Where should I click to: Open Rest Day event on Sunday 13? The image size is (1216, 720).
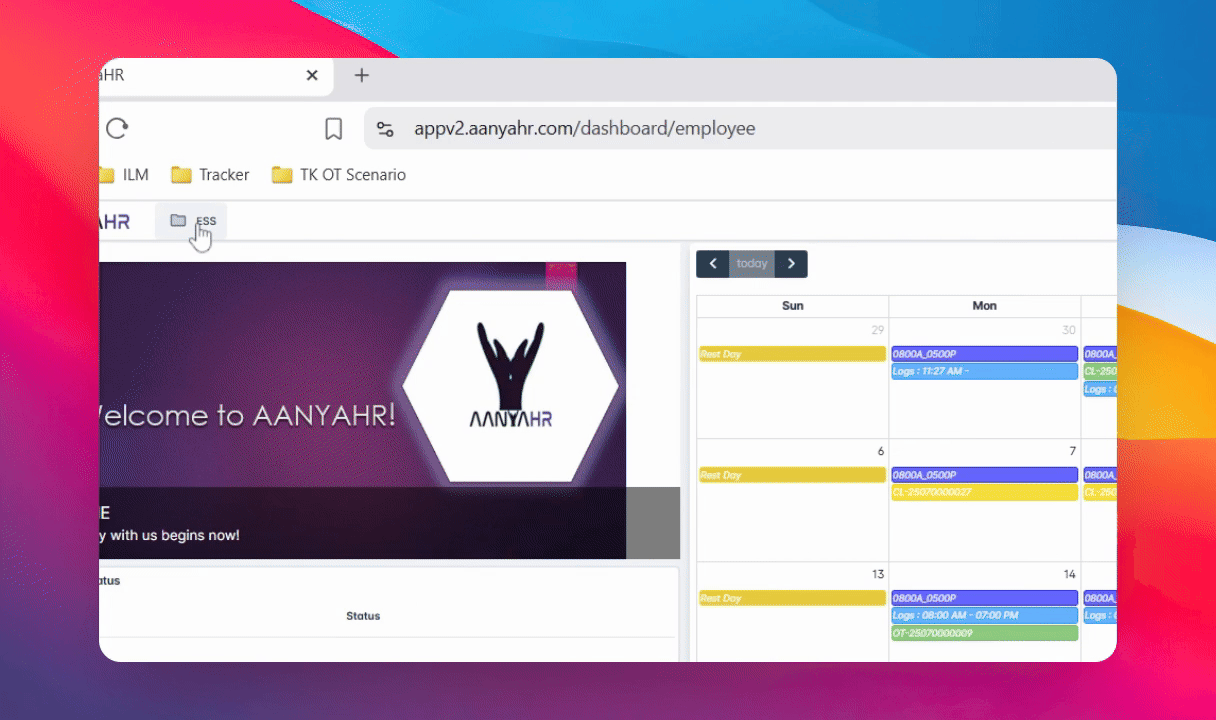[792, 598]
